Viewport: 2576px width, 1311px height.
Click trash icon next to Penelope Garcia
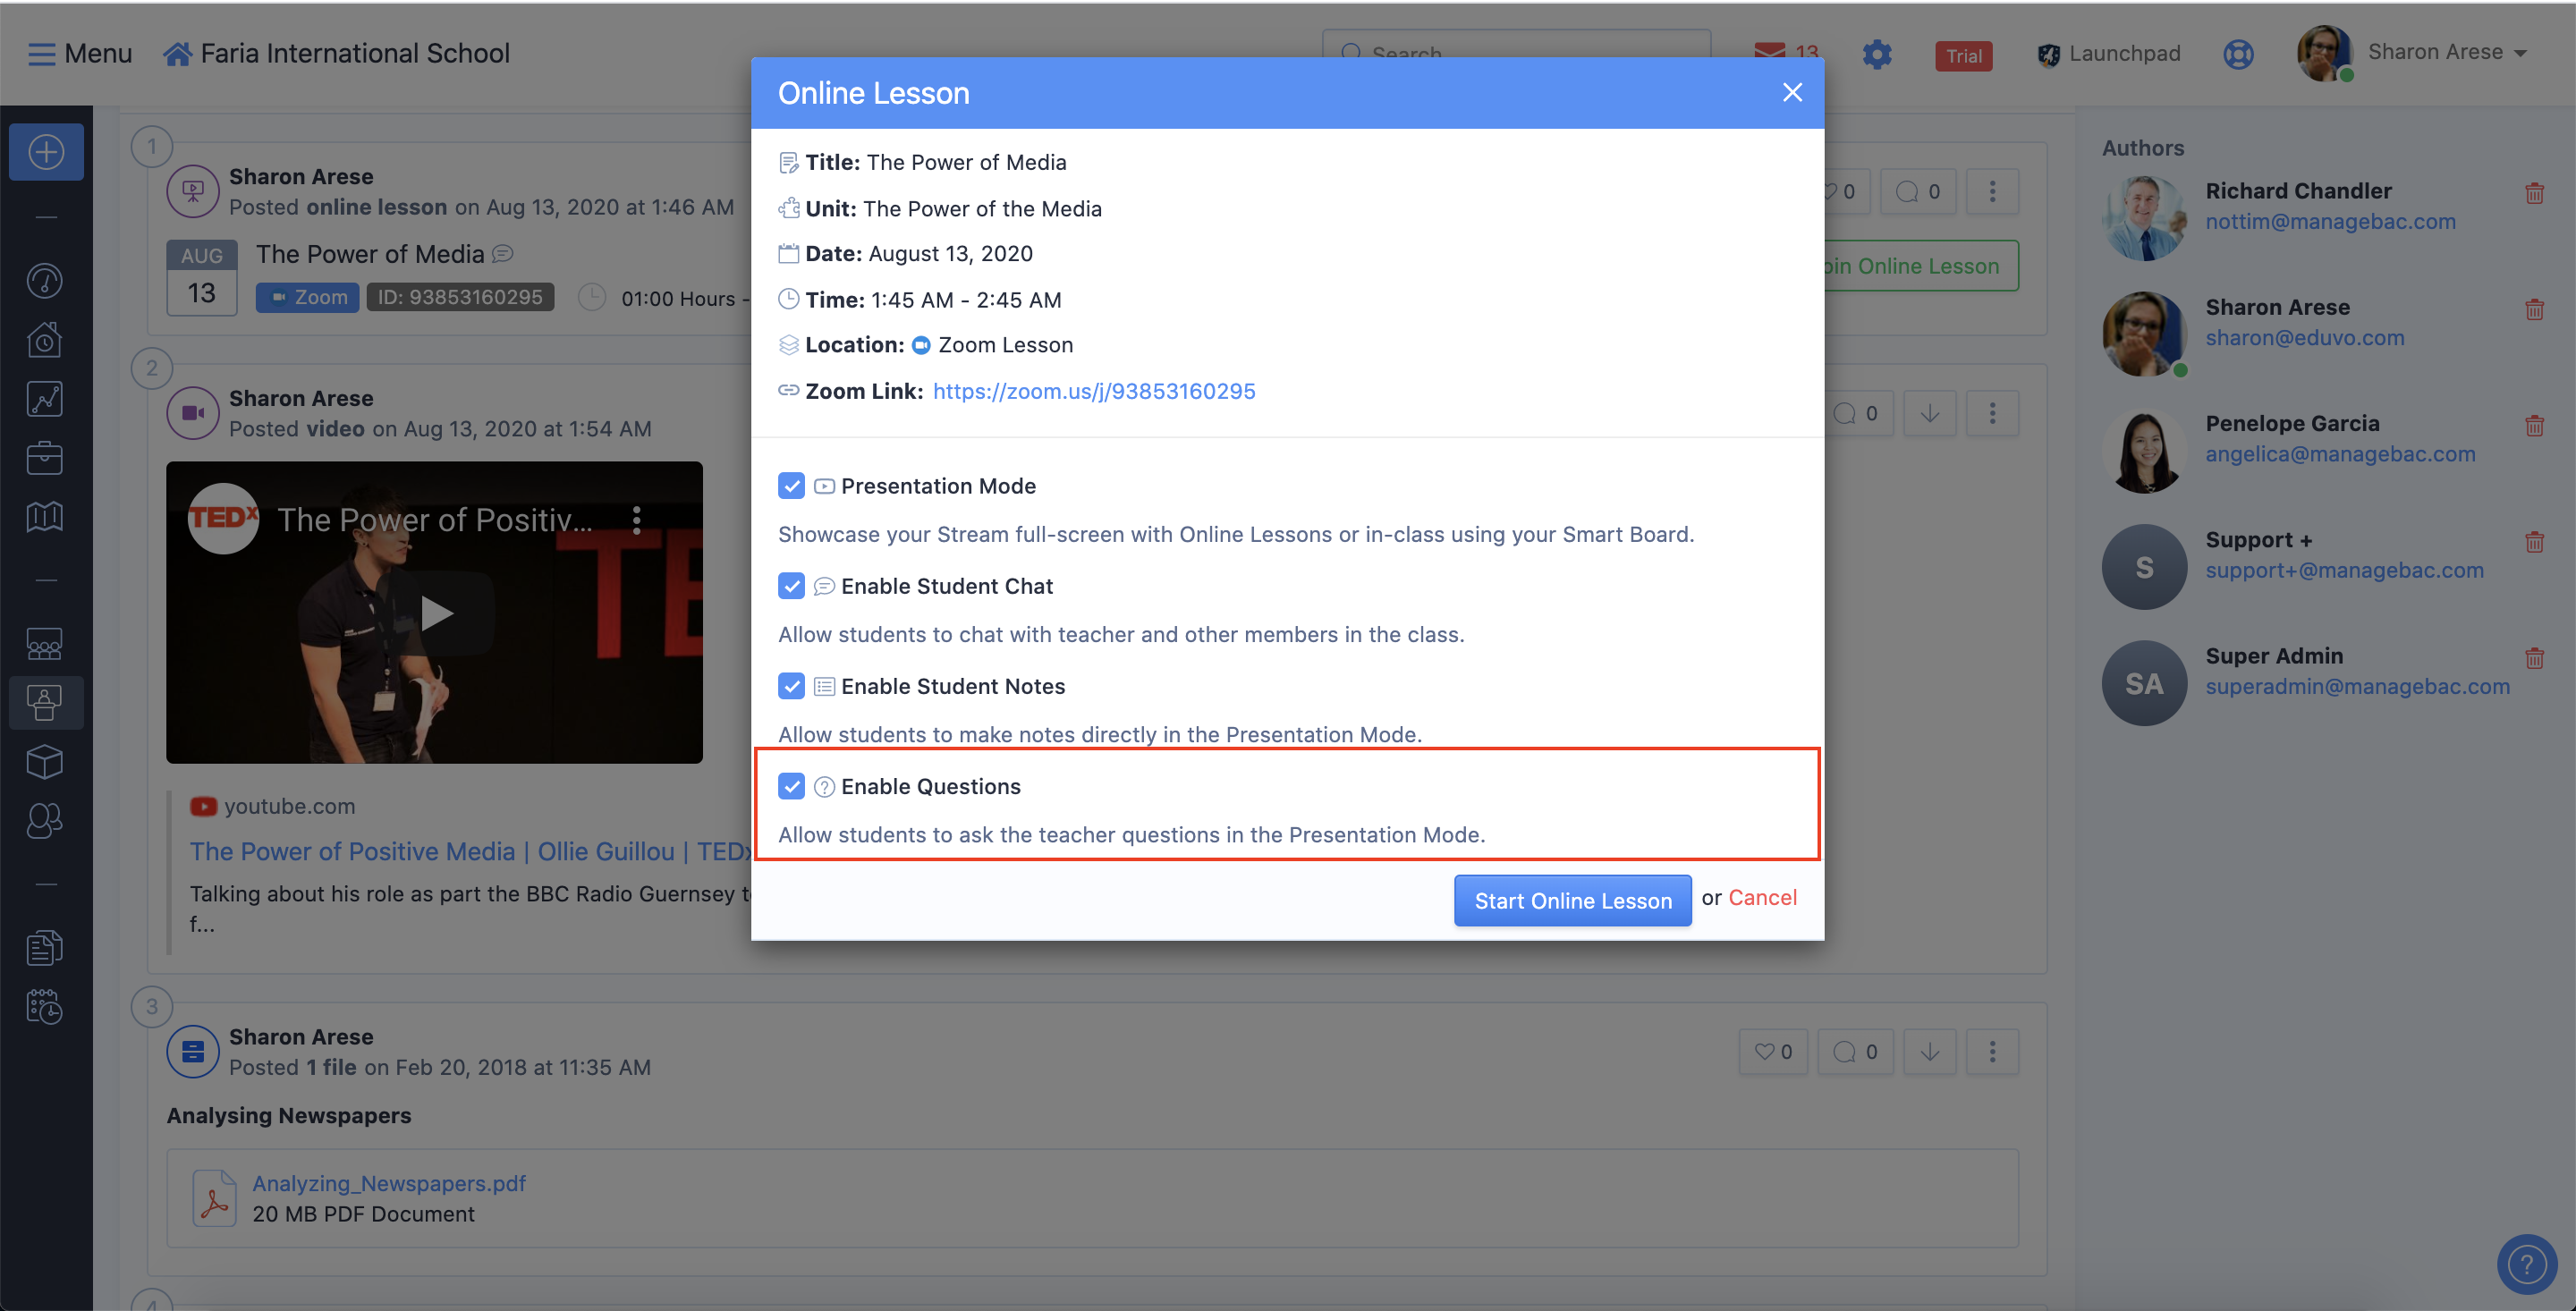pyautogui.click(x=2534, y=426)
